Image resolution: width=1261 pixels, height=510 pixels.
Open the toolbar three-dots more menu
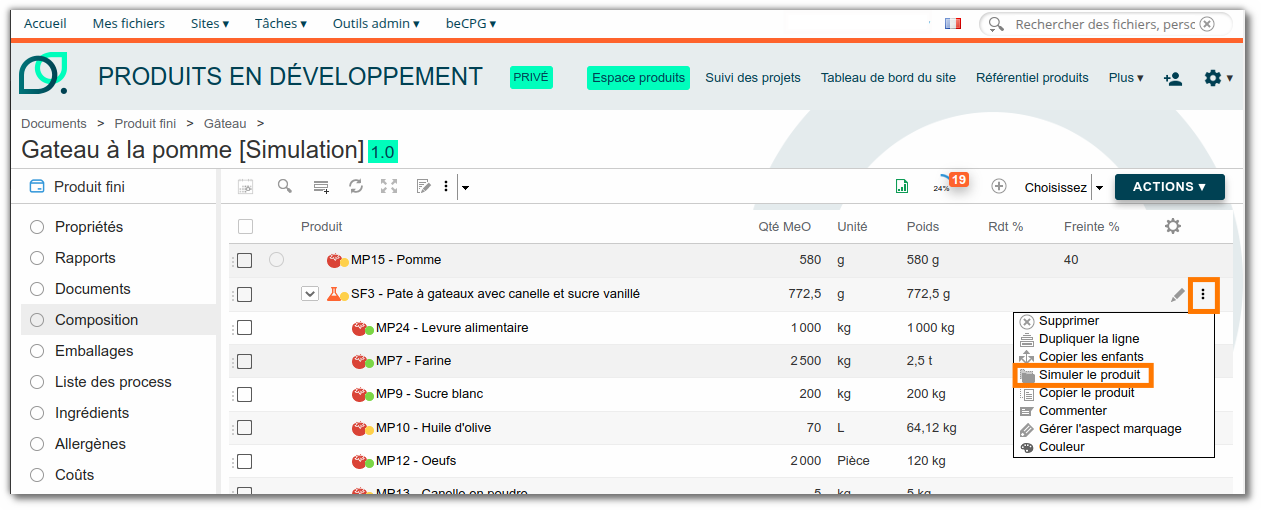446,186
